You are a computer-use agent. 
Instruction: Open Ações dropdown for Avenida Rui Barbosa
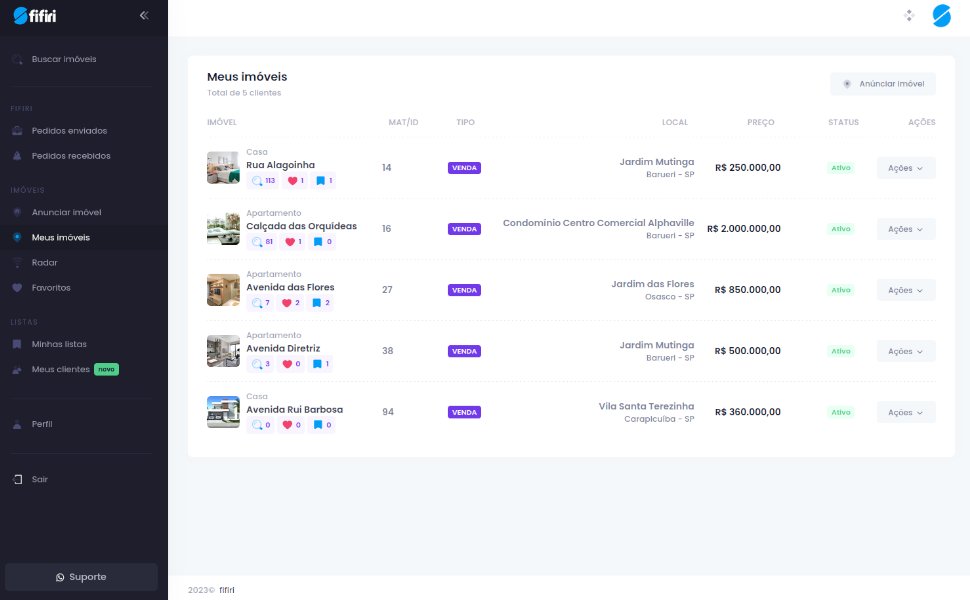906,412
